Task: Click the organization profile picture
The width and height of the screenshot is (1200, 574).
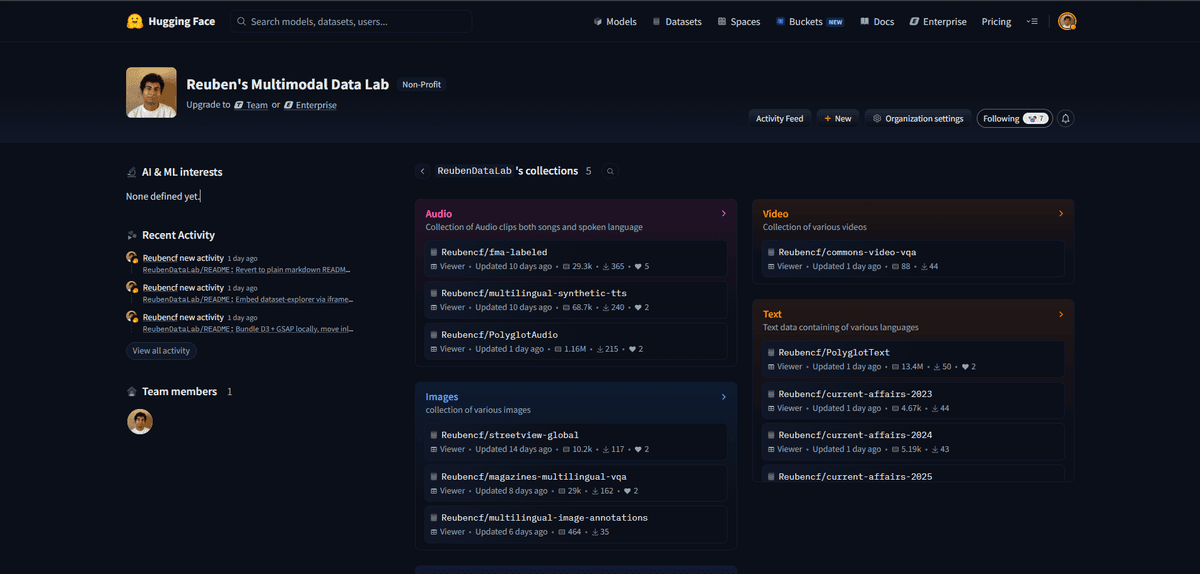Action: click(151, 92)
